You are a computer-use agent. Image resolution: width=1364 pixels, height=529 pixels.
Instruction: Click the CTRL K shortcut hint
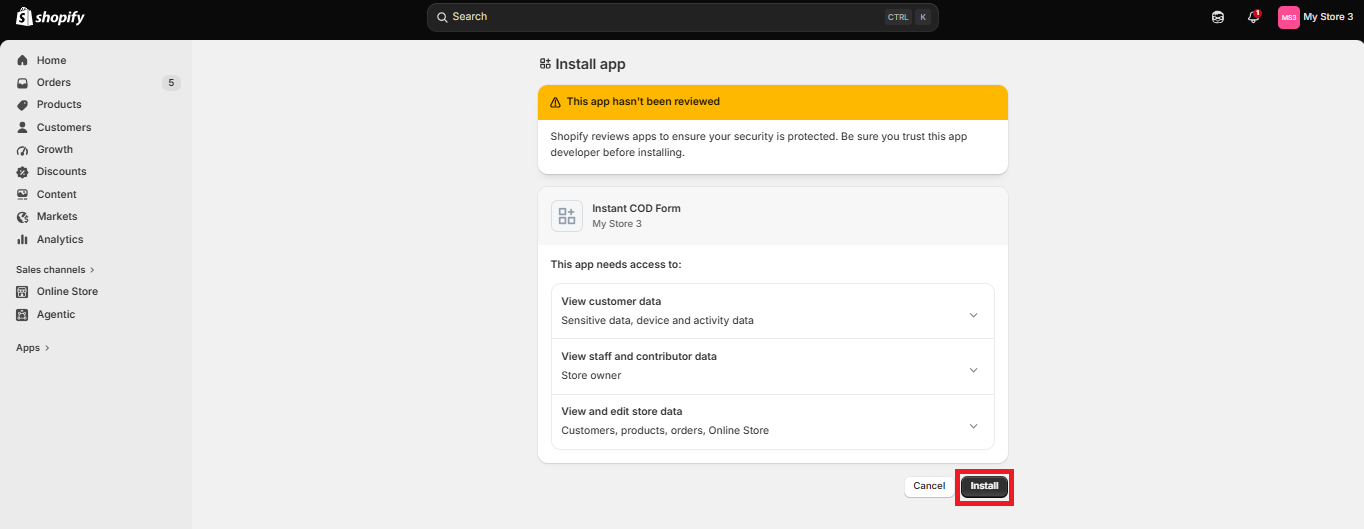[x=908, y=17]
